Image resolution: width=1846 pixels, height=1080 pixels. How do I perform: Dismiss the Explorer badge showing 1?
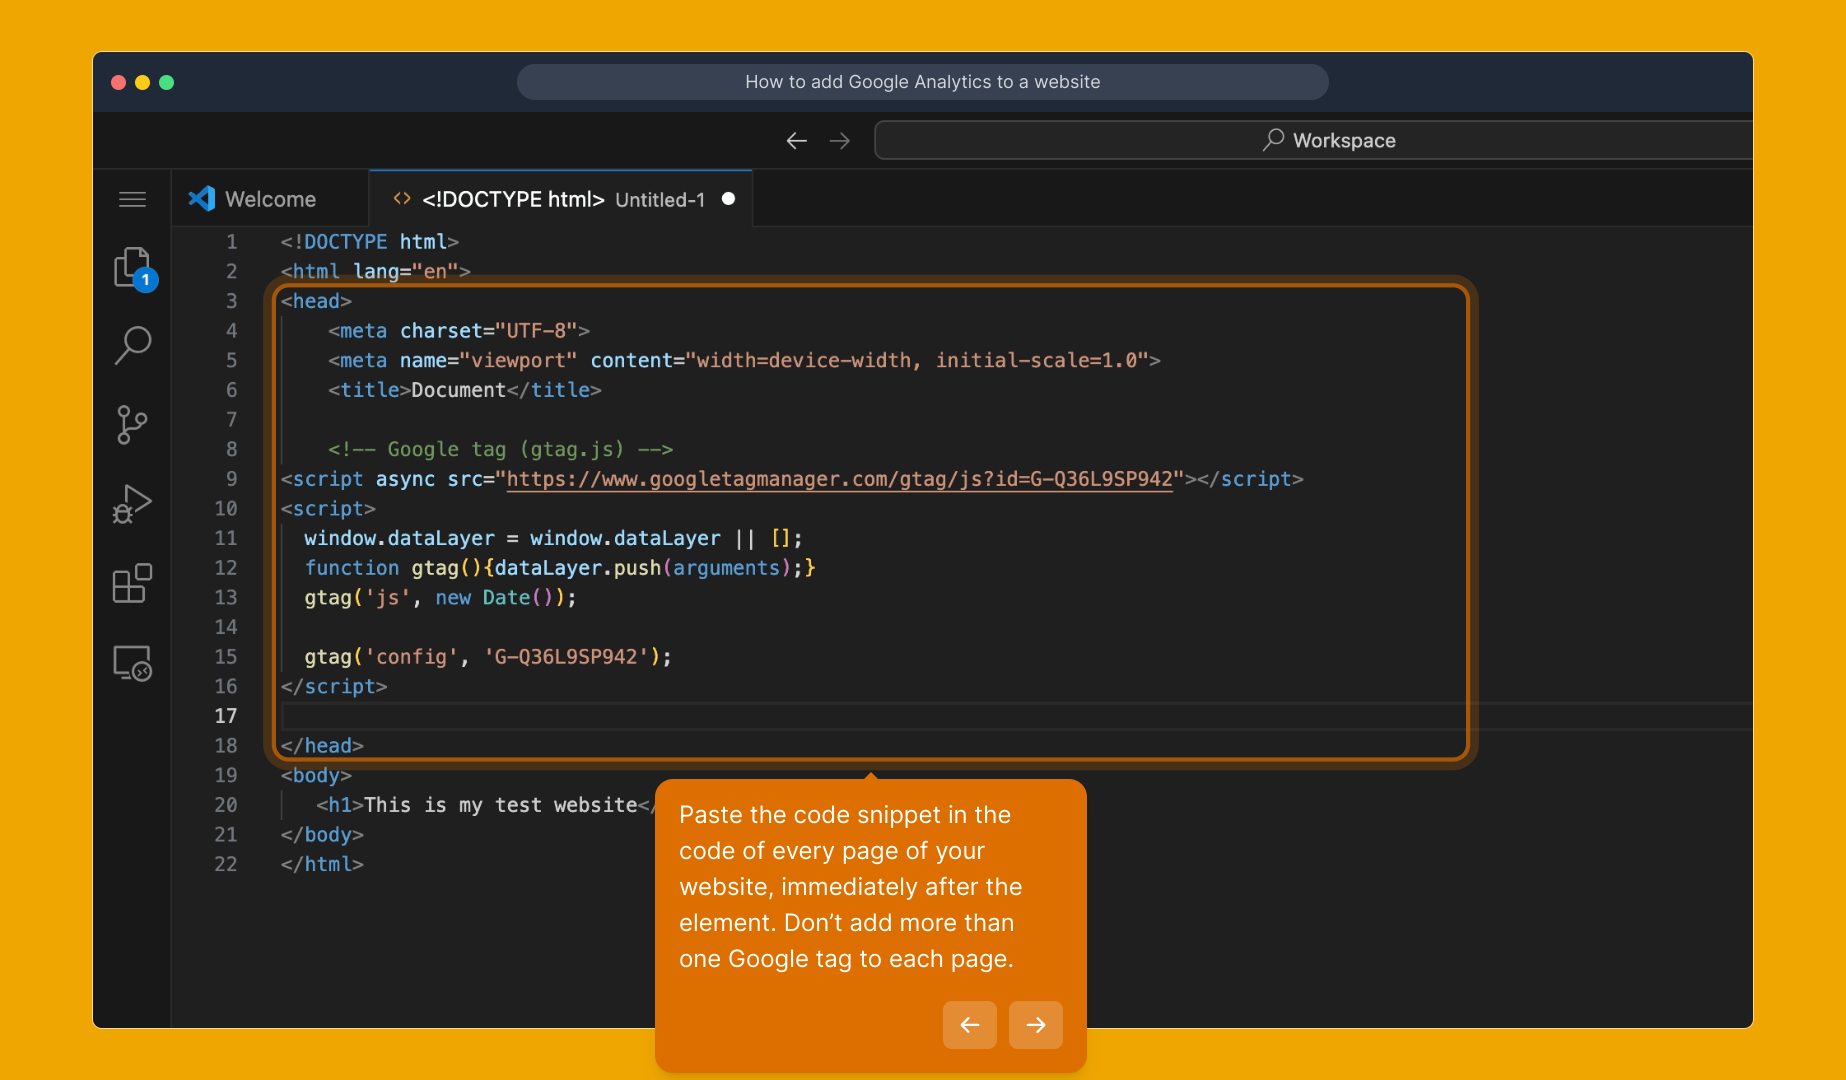point(146,280)
